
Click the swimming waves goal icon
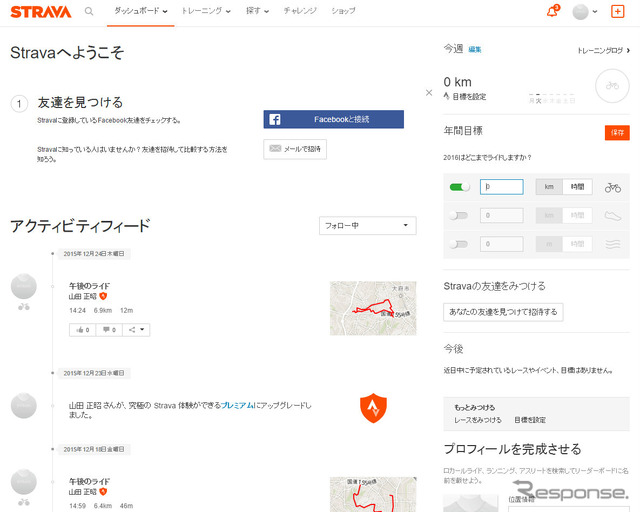tap(613, 244)
